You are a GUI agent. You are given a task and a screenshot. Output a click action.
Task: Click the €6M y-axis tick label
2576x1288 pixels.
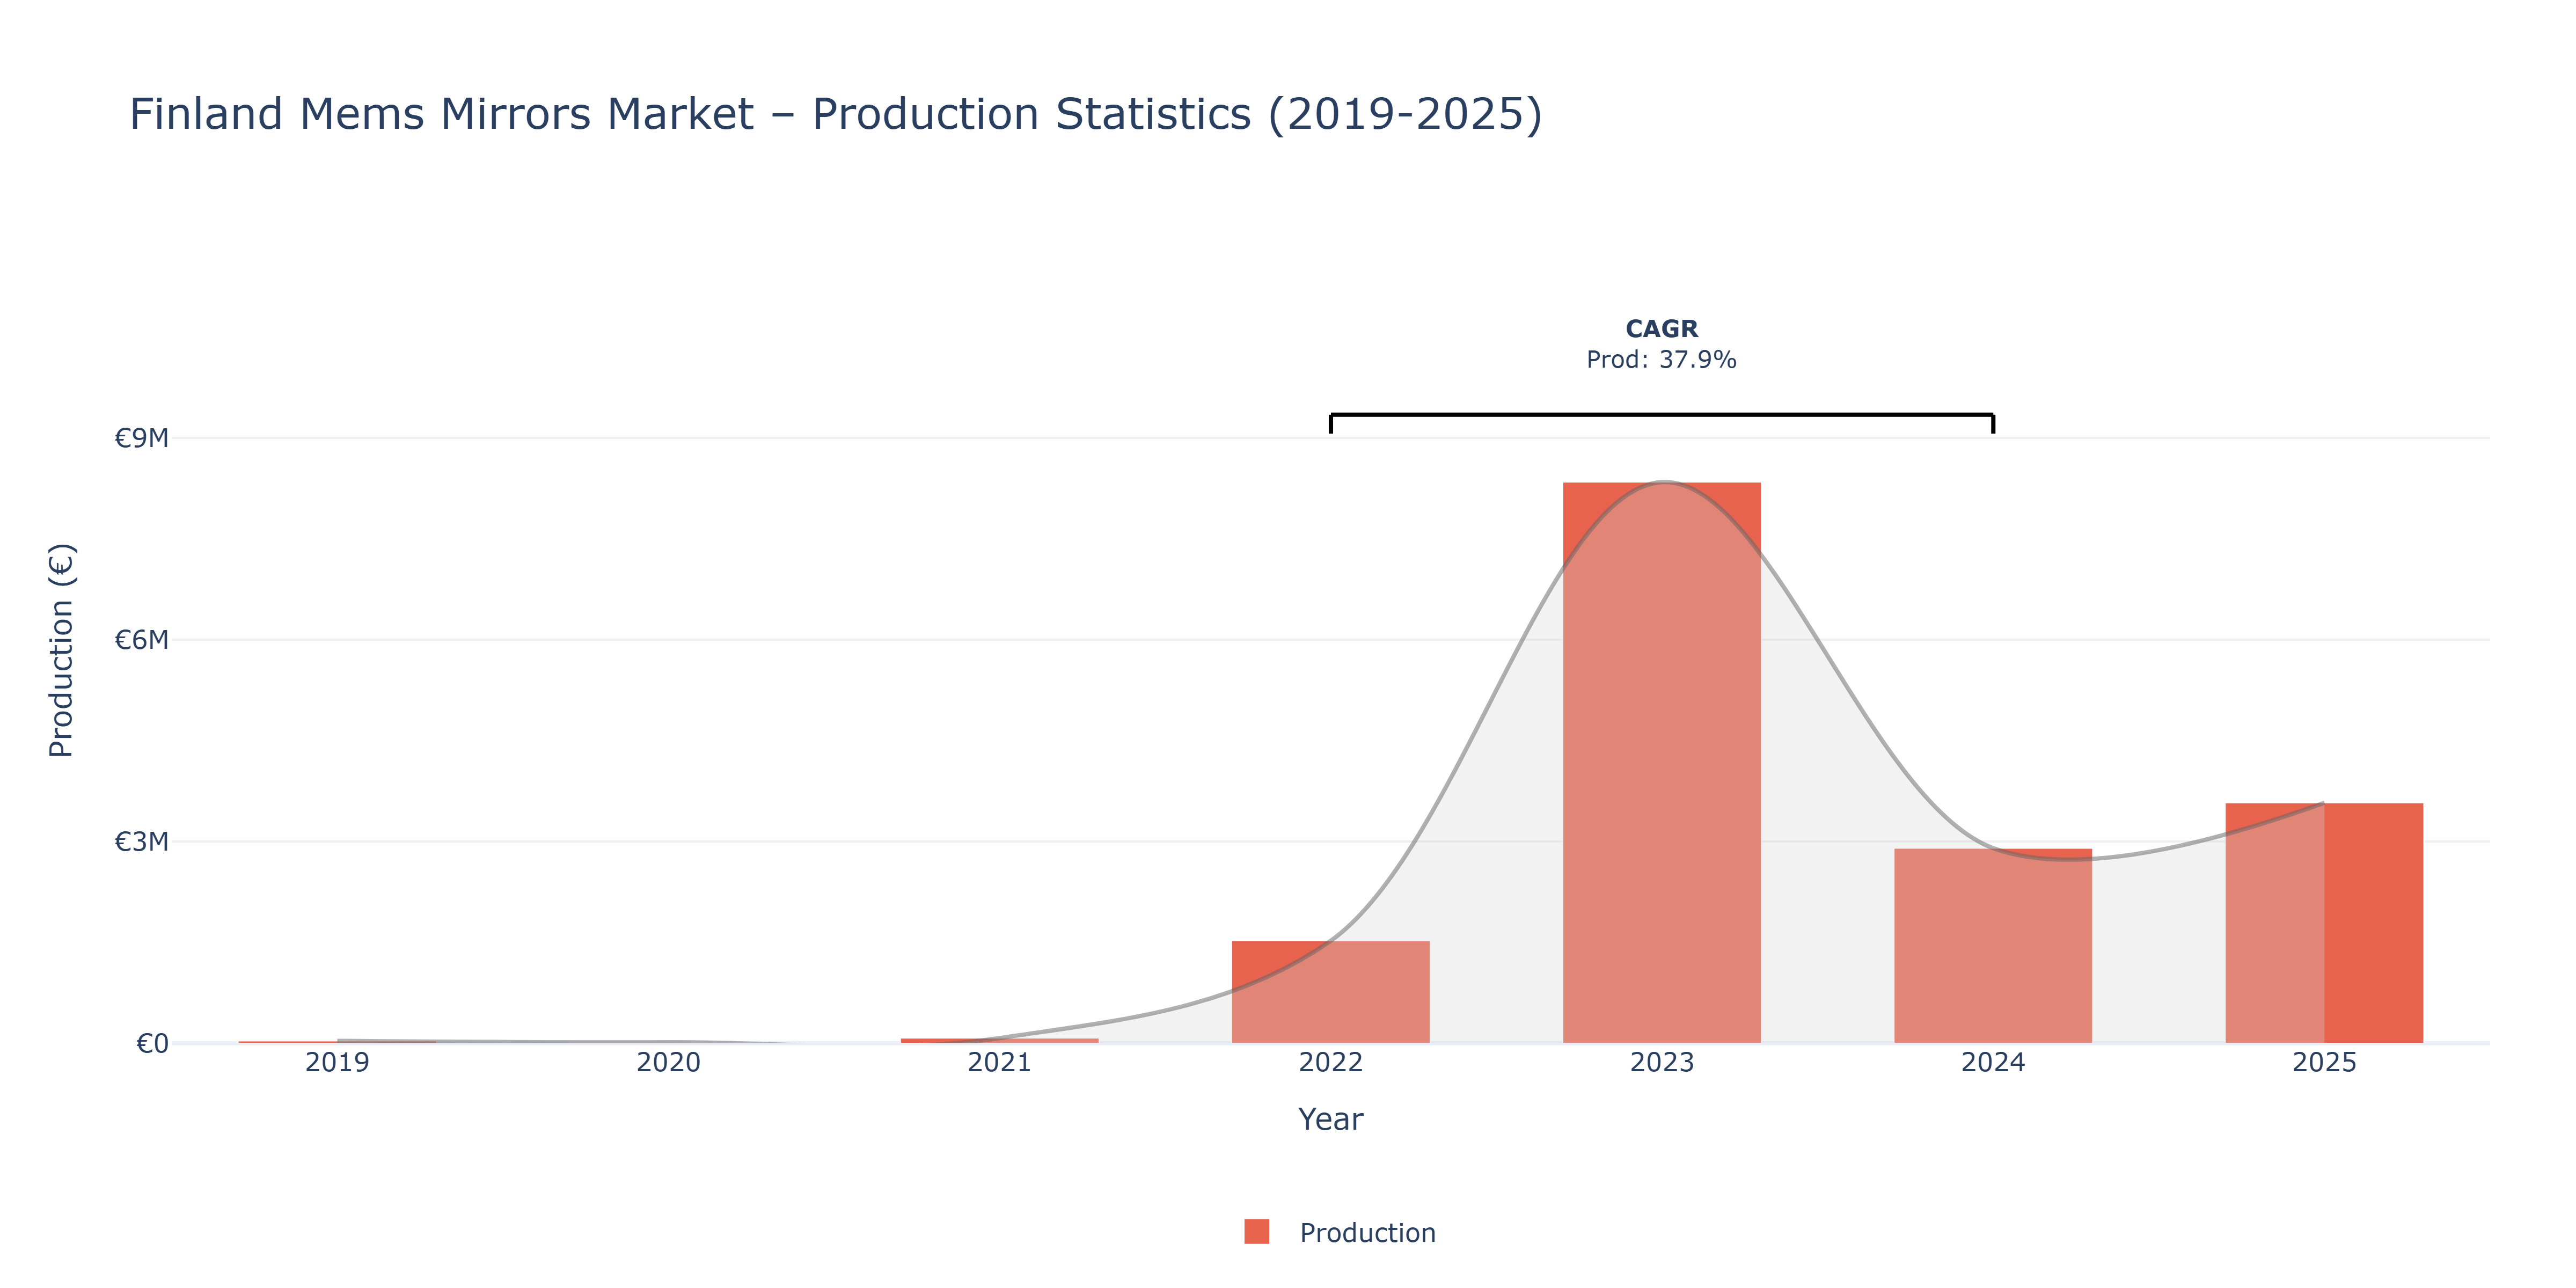[141, 640]
